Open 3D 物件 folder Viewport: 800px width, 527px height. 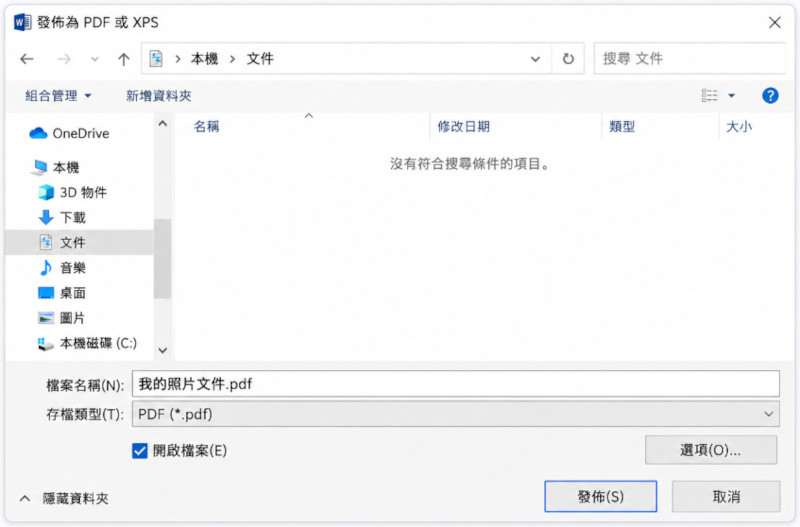coord(72,192)
